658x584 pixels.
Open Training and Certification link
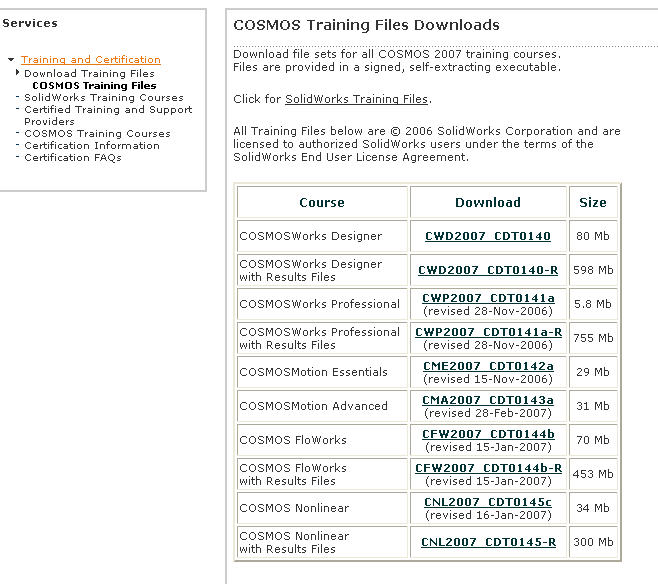click(x=91, y=60)
